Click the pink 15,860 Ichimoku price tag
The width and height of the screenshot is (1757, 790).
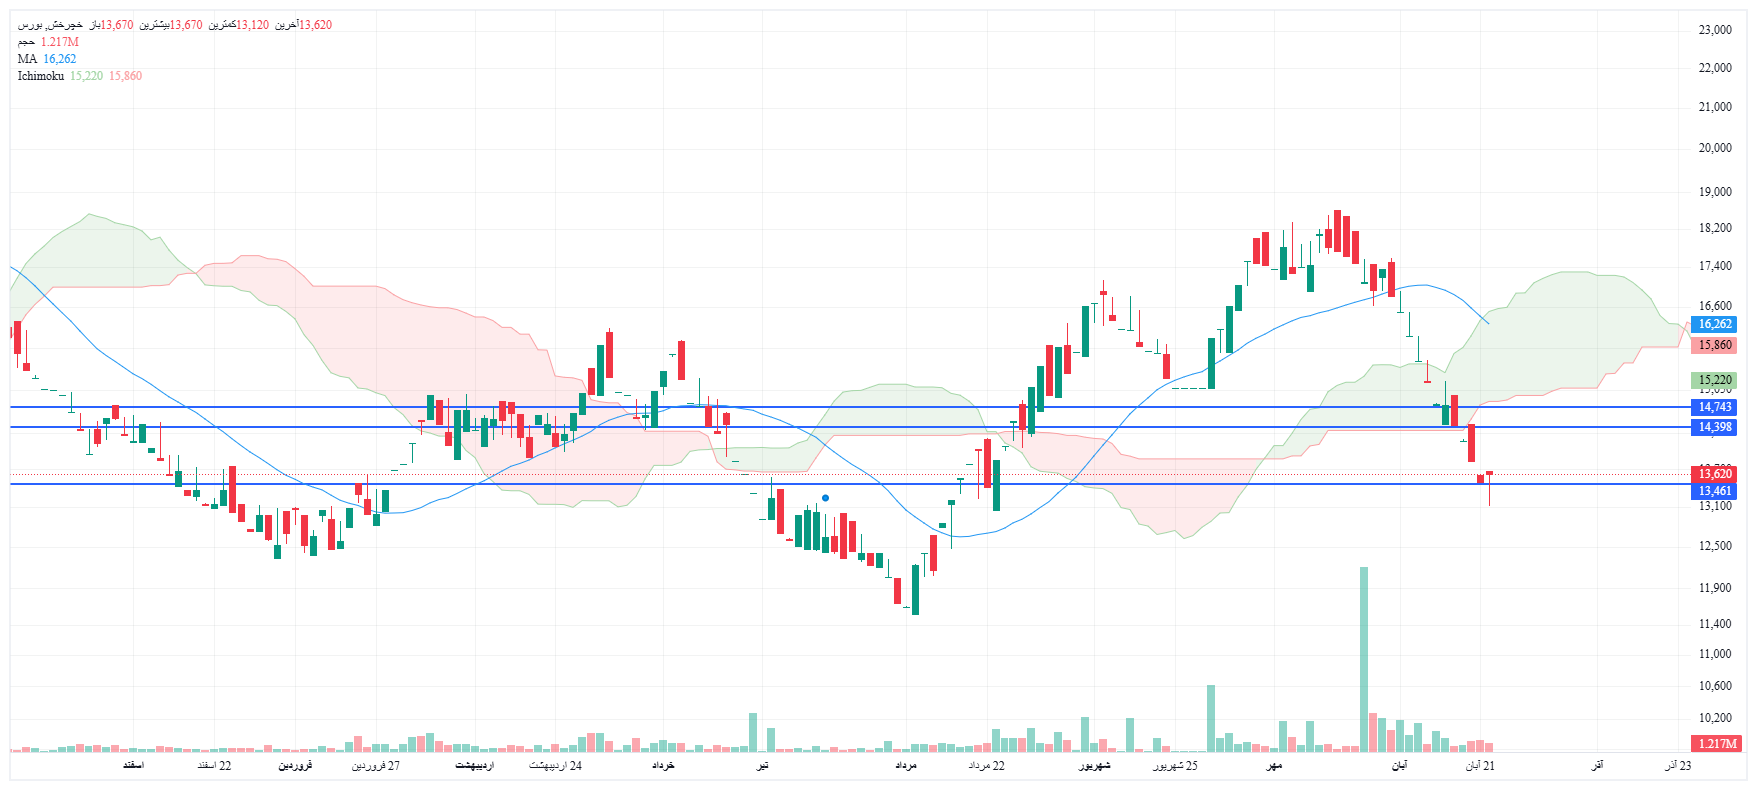(1714, 345)
